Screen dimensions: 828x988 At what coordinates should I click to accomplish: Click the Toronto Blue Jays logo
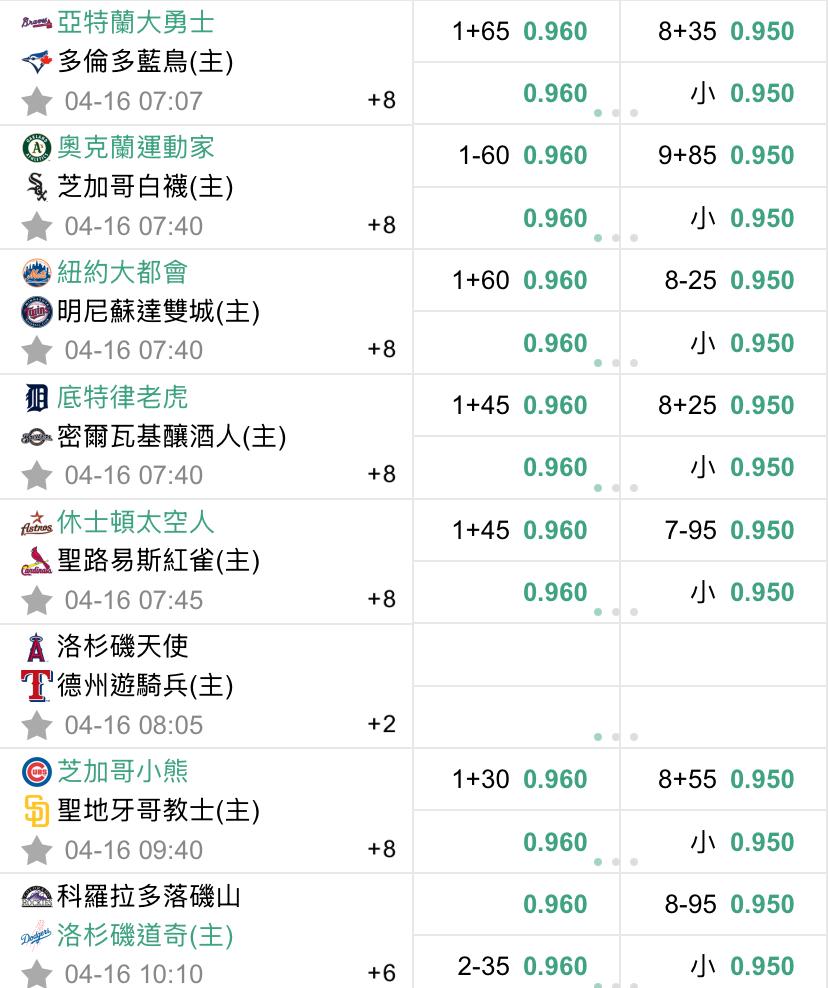pos(37,62)
